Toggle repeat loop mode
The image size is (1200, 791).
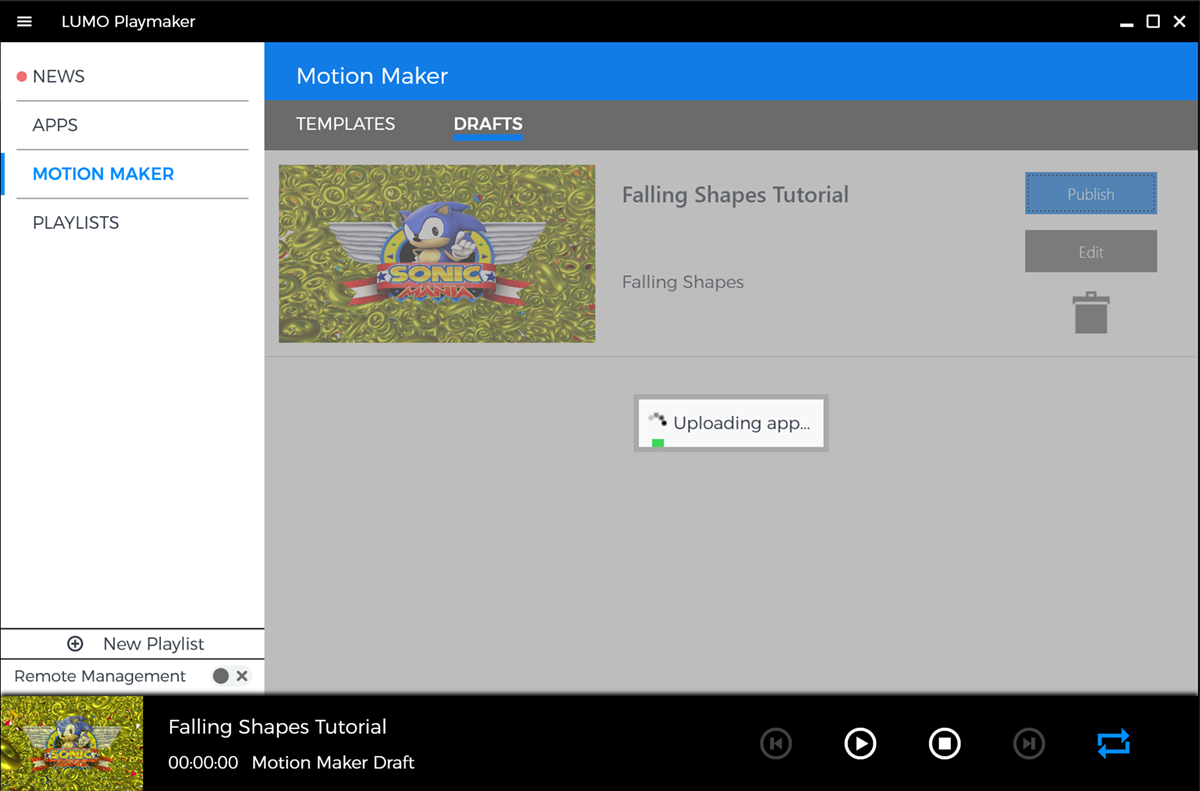point(1113,743)
